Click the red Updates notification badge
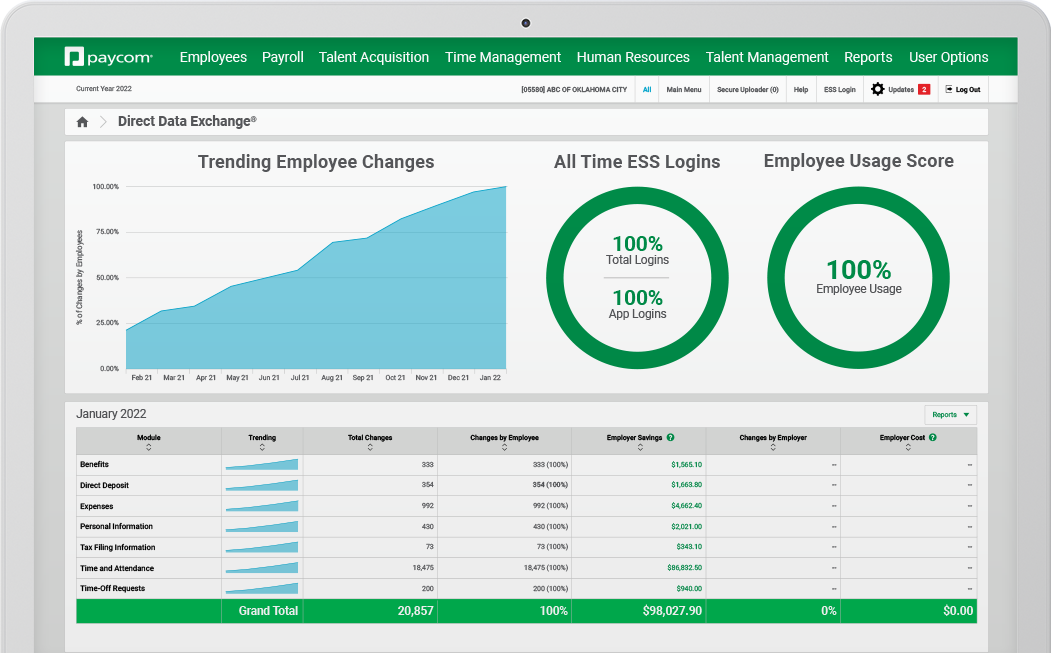 (x=924, y=89)
